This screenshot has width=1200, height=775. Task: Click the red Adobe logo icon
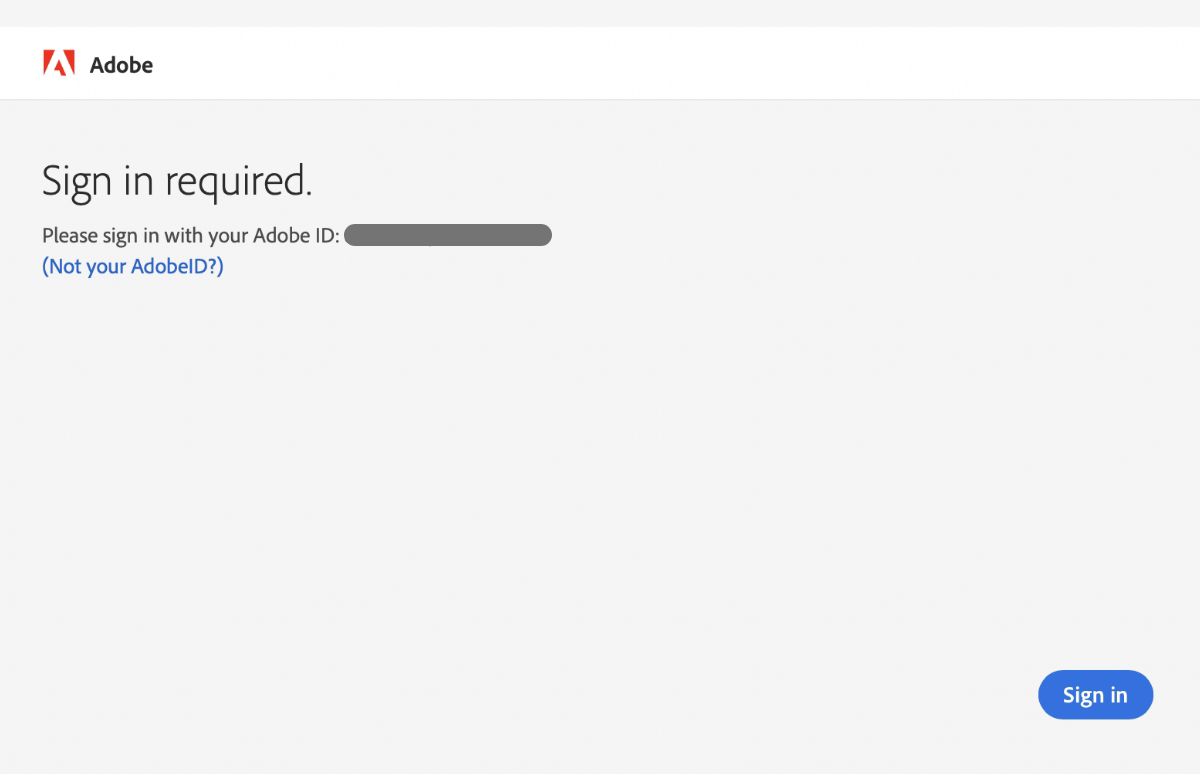[59, 64]
